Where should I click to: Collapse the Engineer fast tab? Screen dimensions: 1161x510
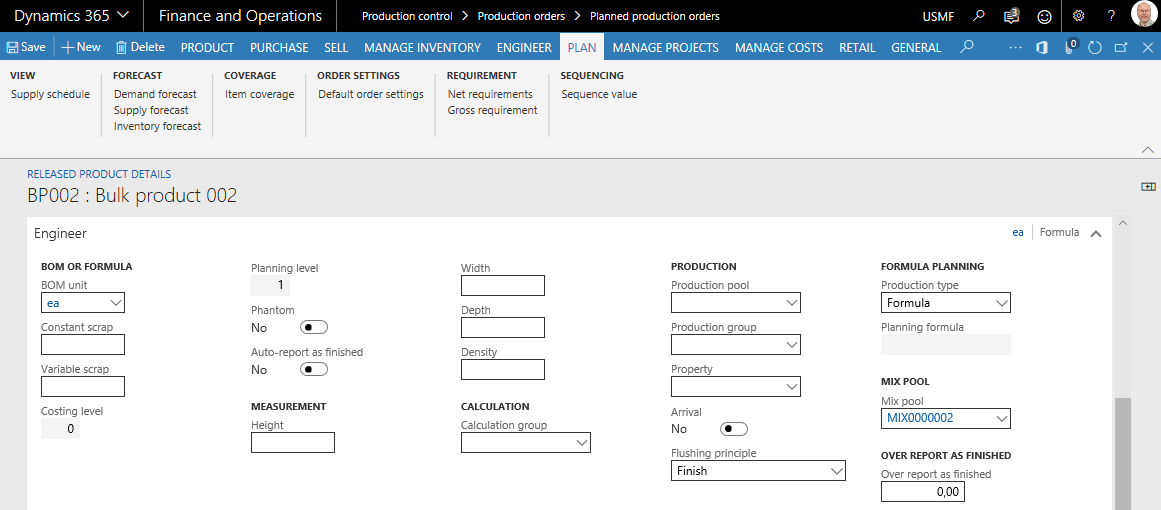coord(1096,233)
